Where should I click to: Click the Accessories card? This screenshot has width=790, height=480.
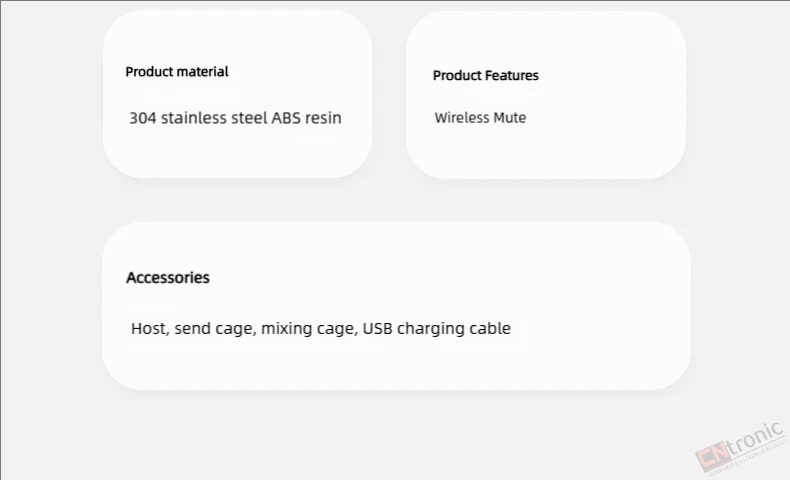click(x=396, y=306)
